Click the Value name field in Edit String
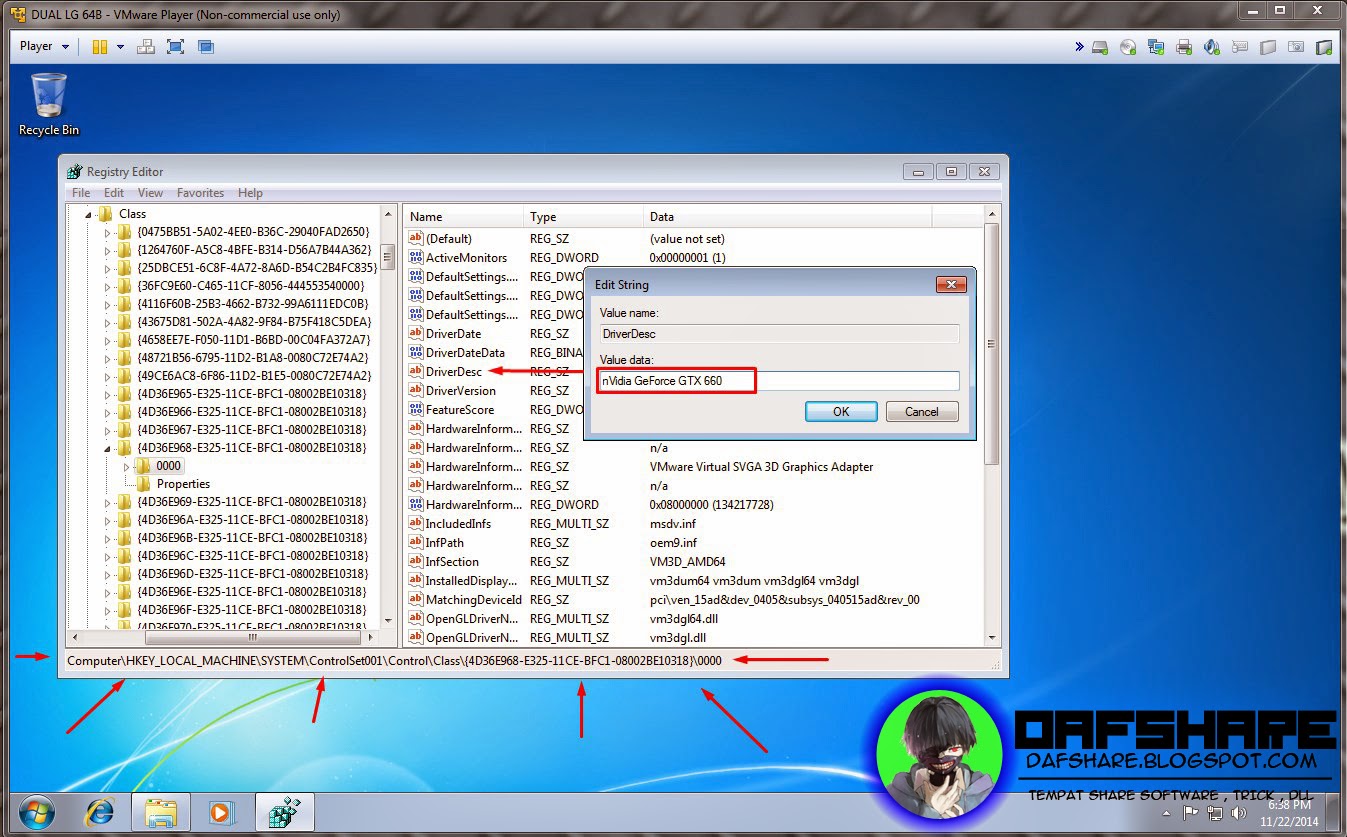This screenshot has height=837, width=1347. [x=779, y=334]
